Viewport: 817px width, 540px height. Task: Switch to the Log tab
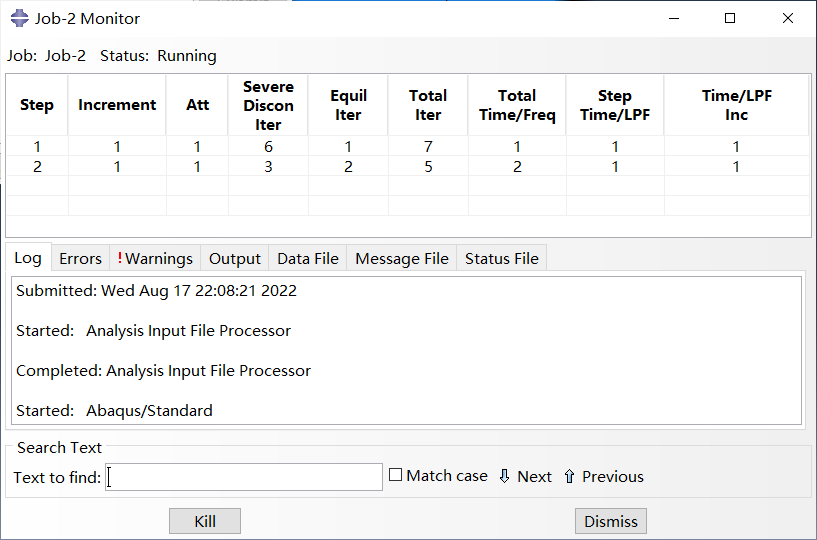click(x=28, y=258)
